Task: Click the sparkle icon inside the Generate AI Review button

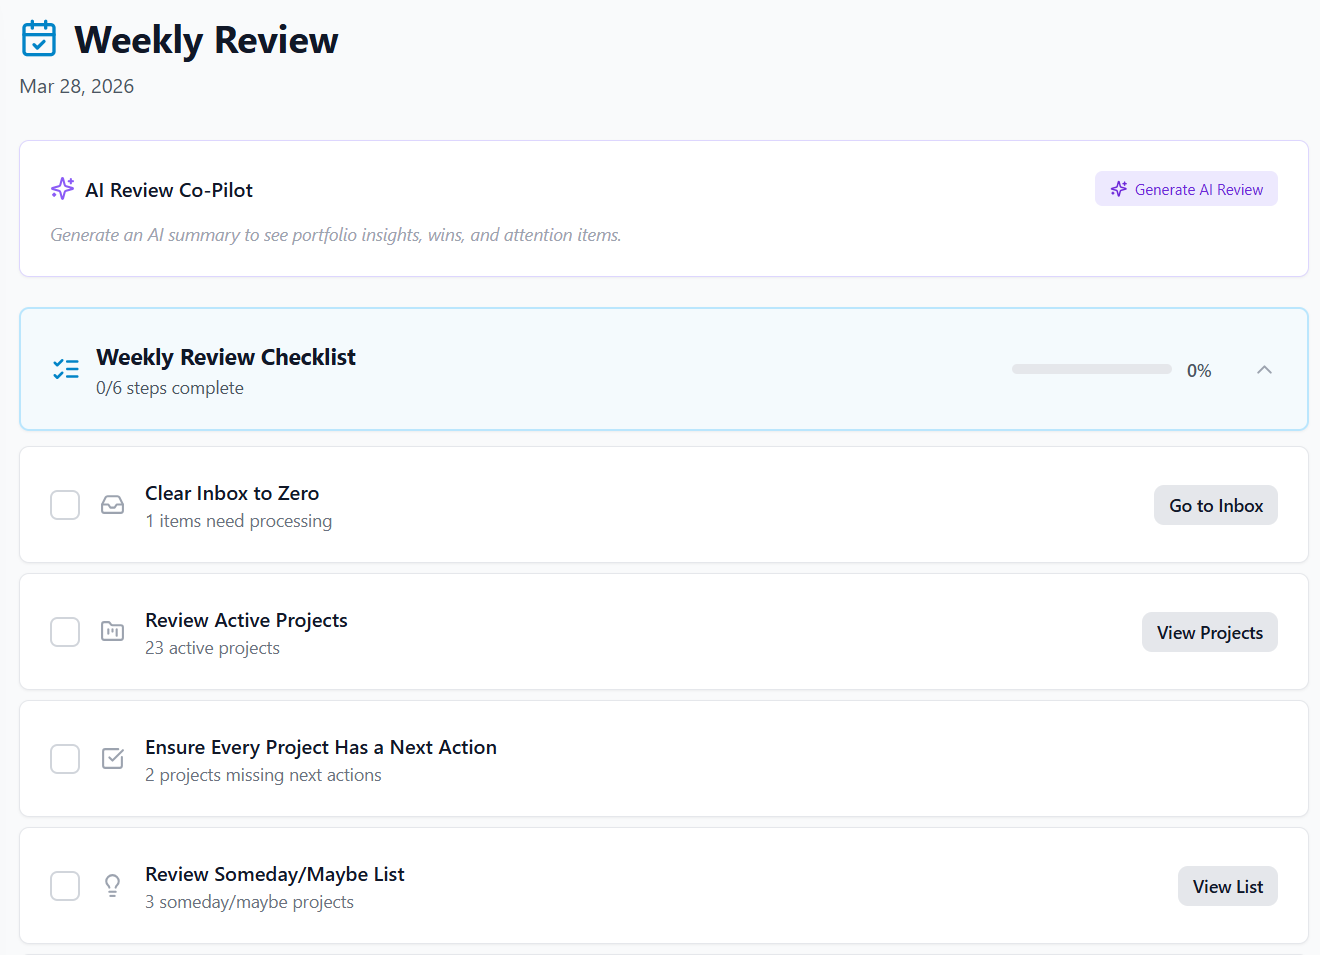Action: (x=1118, y=188)
